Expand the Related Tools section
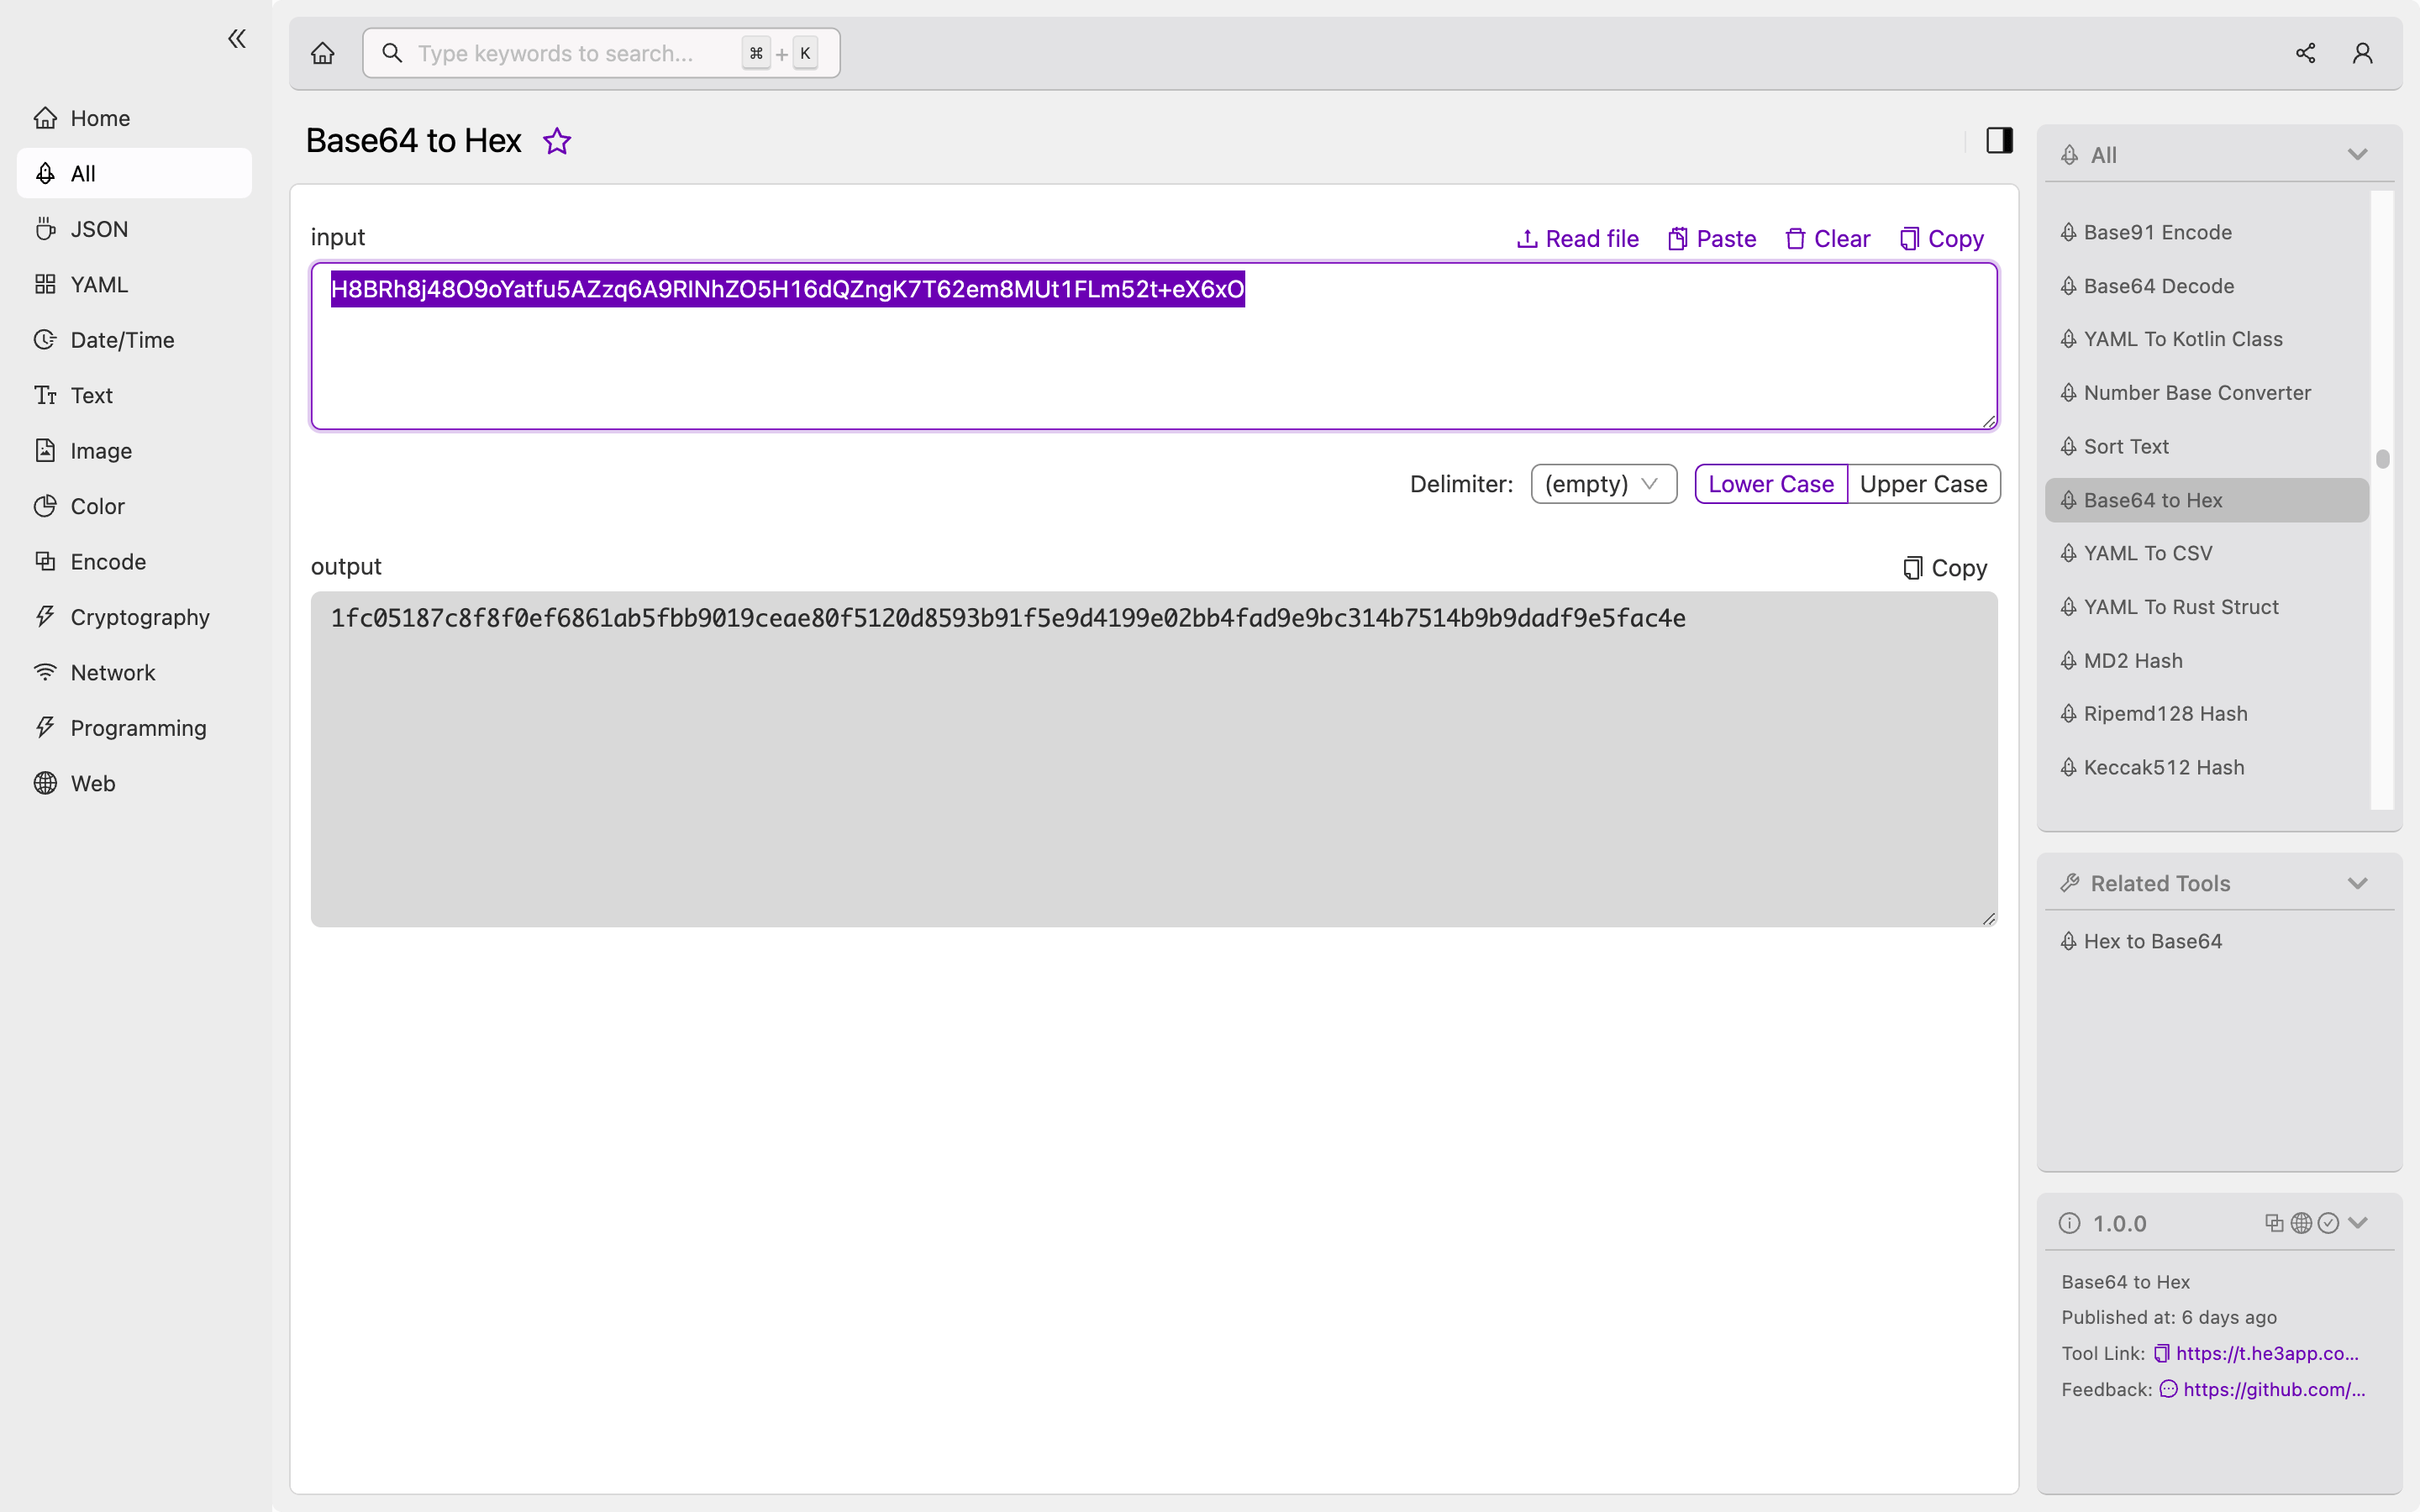The width and height of the screenshot is (2420, 1512). (x=2357, y=883)
